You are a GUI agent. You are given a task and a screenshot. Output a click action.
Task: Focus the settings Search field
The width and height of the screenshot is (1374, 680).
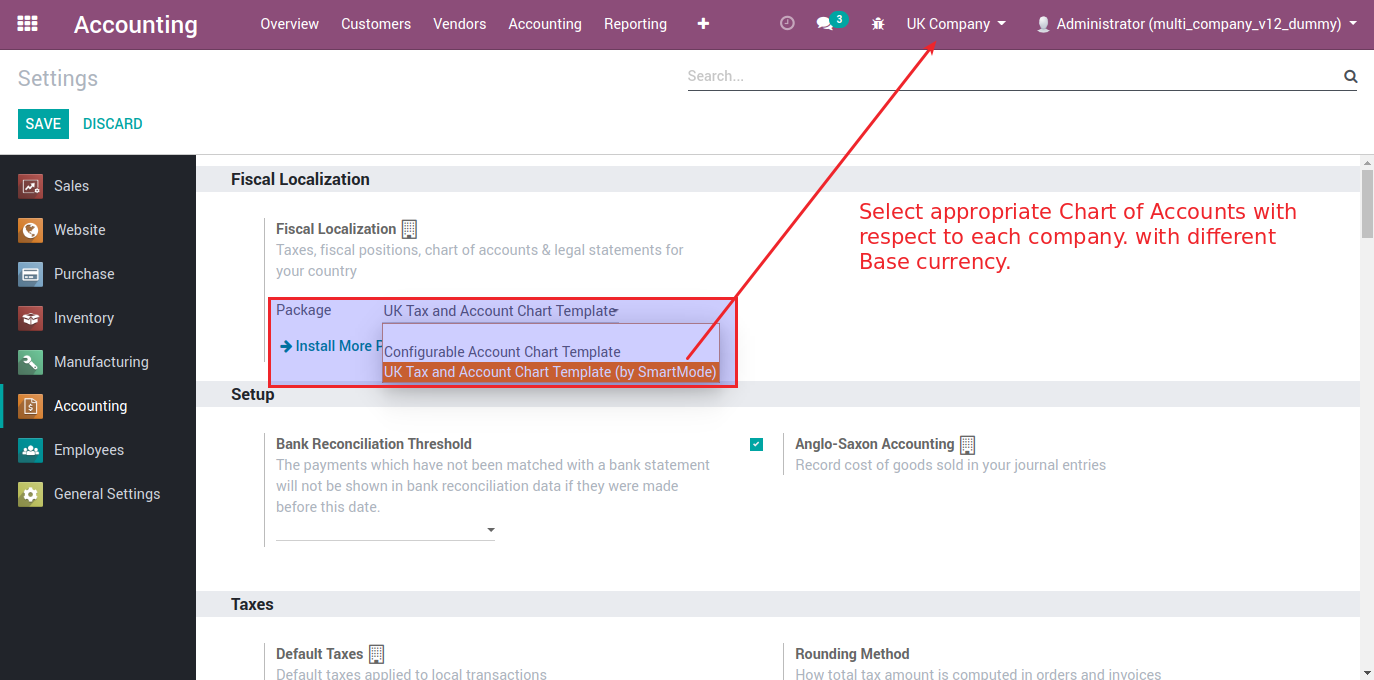coord(1012,76)
